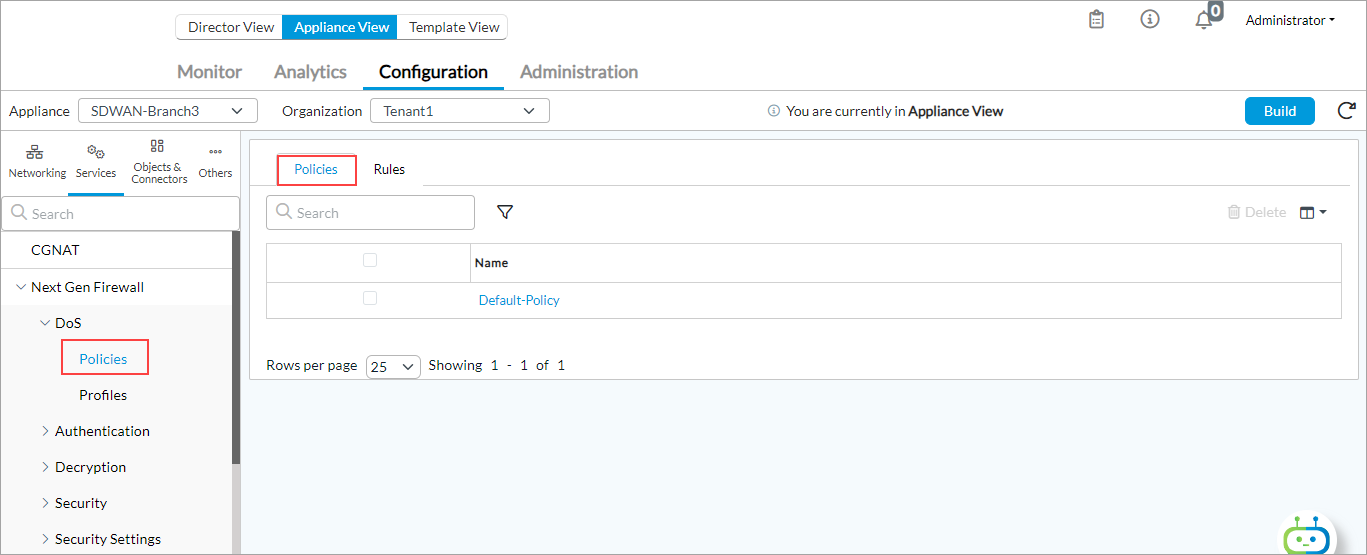Click the Build button
The height and width of the screenshot is (555, 1367).
1279,111
